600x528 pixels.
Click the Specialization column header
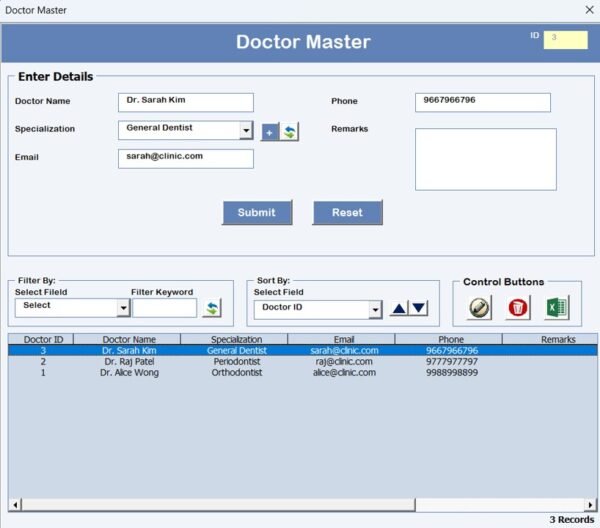234,339
